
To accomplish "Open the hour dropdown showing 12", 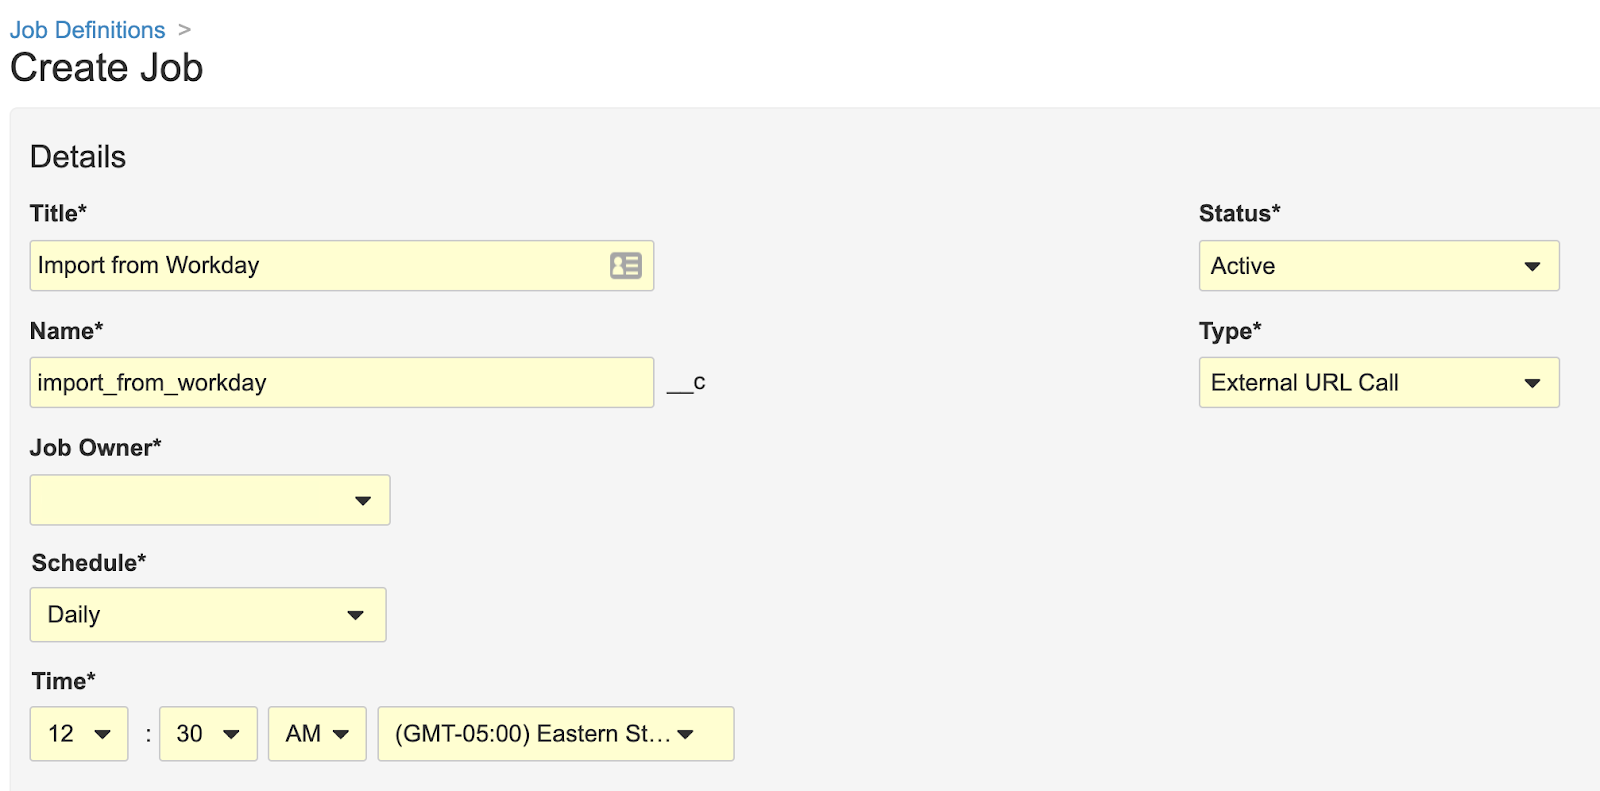I will (x=79, y=734).
